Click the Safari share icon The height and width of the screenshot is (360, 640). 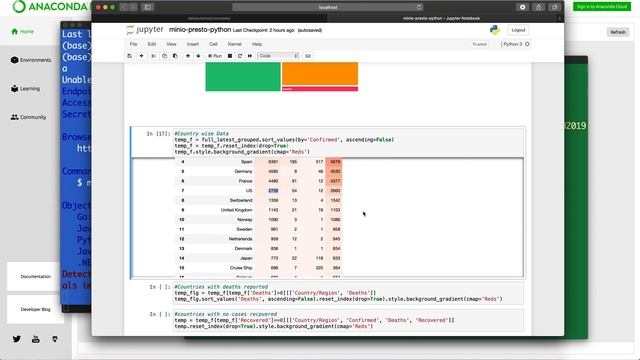coord(538,7)
